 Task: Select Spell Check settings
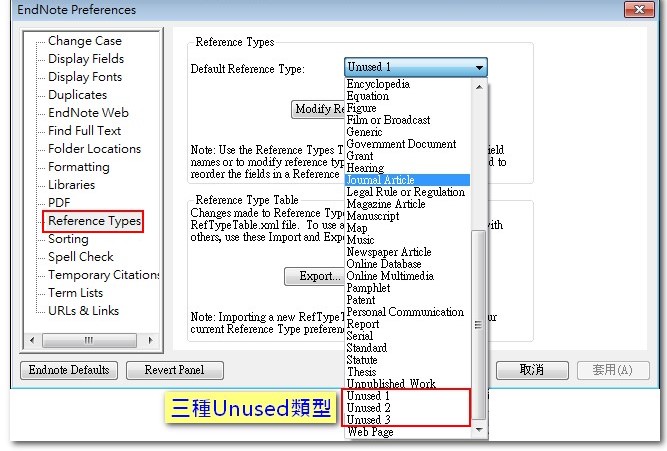(81, 257)
